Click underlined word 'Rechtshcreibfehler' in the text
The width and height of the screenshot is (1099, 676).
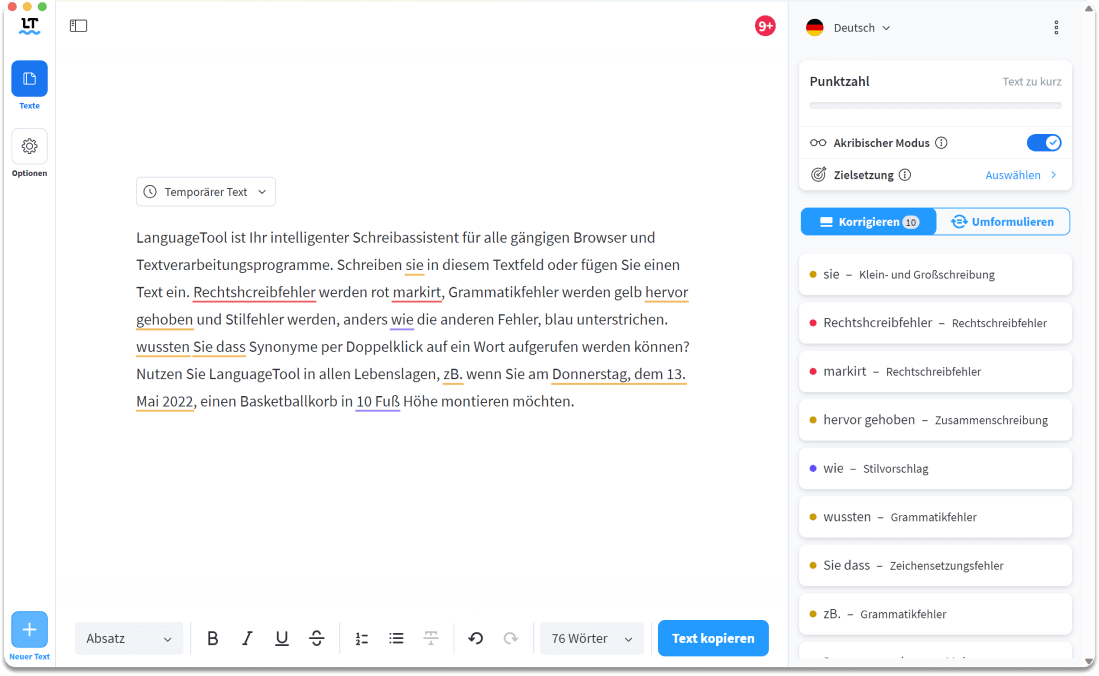coord(254,292)
